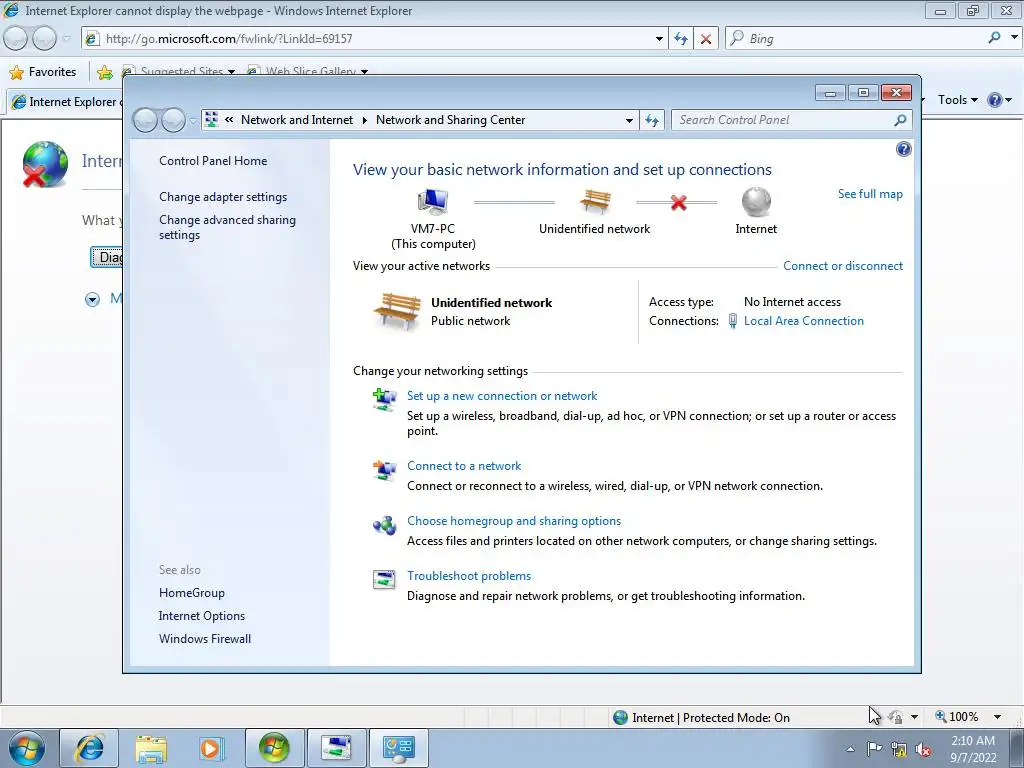Click Connect or disconnect link
The height and width of the screenshot is (768, 1024).
click(843, 266)
